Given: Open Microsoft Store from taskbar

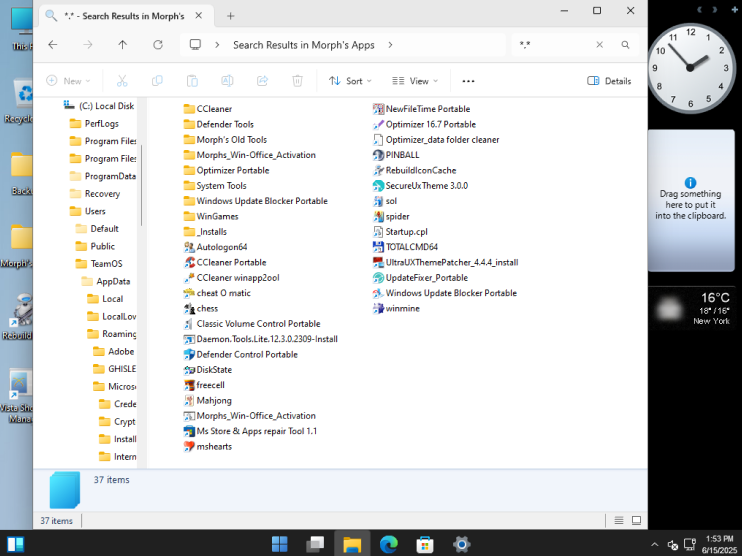Looking at the screenshot, I should pos(424,544).
